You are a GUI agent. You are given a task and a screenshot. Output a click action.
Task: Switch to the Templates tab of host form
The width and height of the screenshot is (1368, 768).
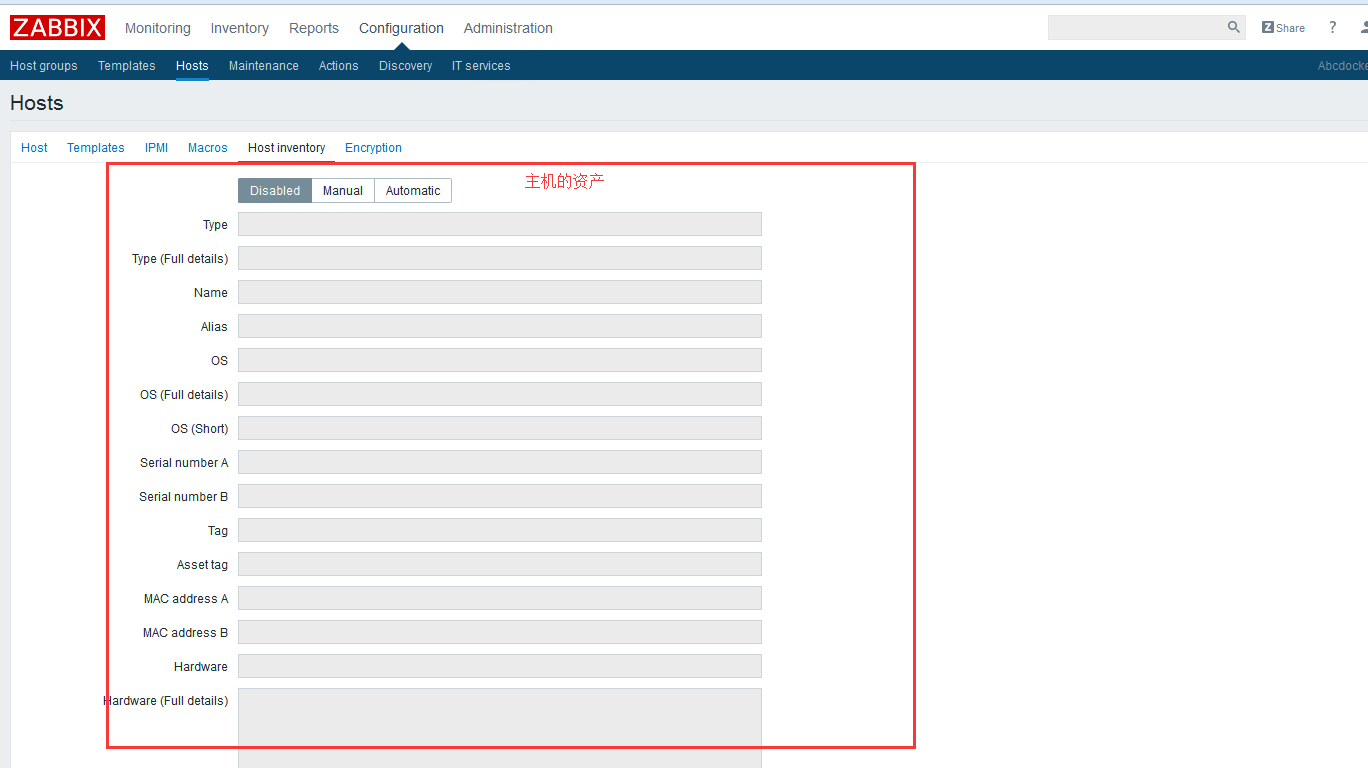96,148
